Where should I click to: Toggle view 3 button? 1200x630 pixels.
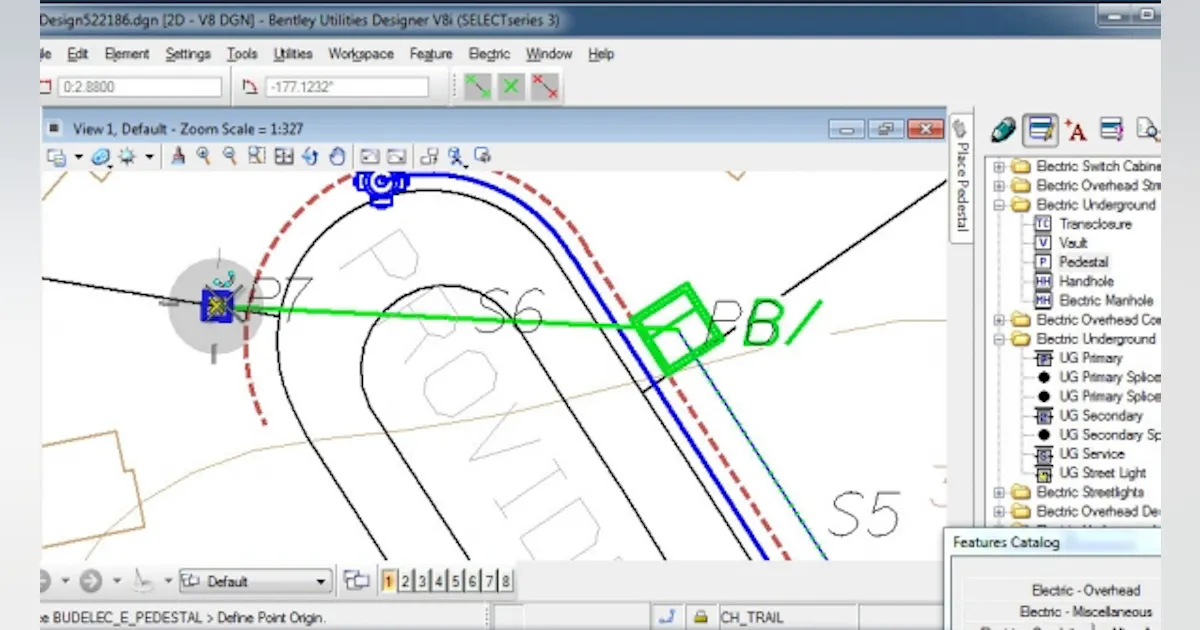tap(423, 581)
